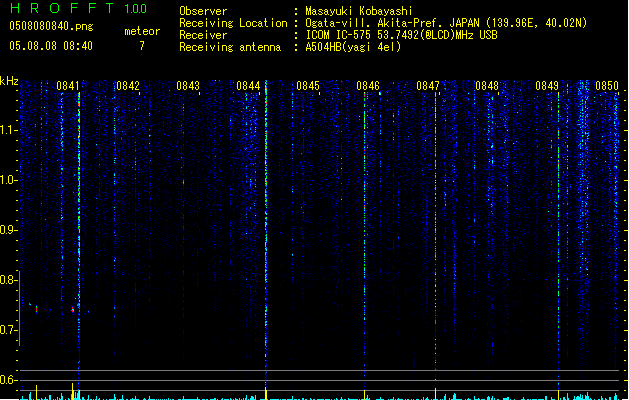Click the meteor label
This screenshot has width=629, height=400.
pyautogui.click(x=142, y=31)
